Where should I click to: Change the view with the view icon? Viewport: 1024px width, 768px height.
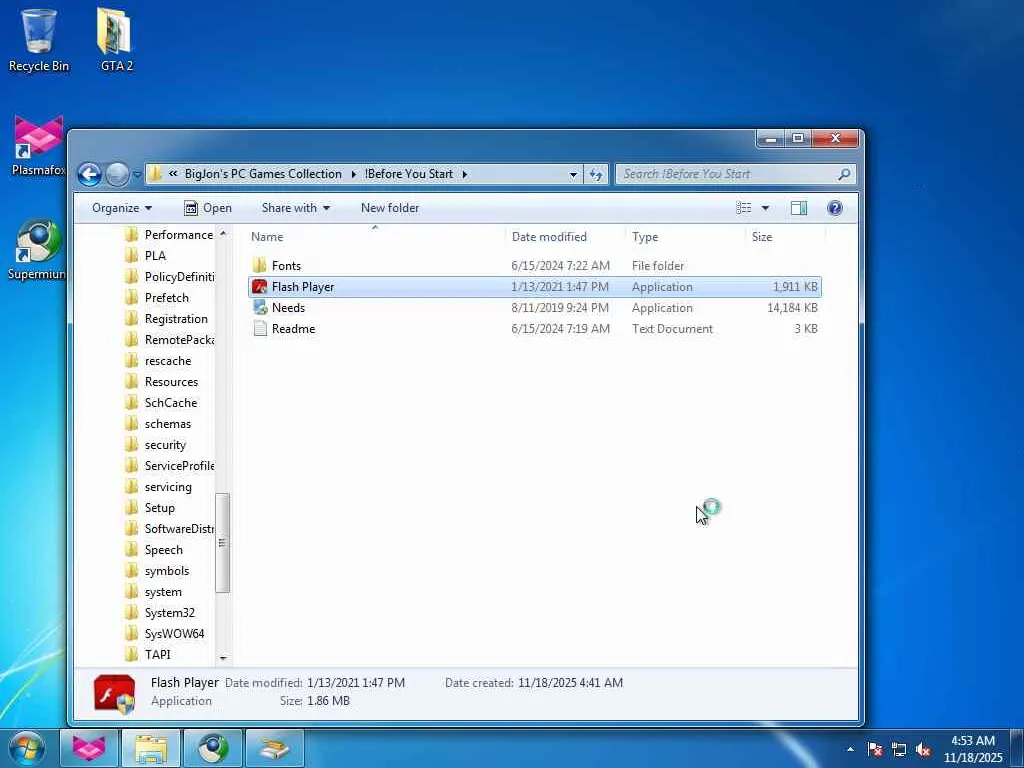pyautogui.click(x=743, y=208)
